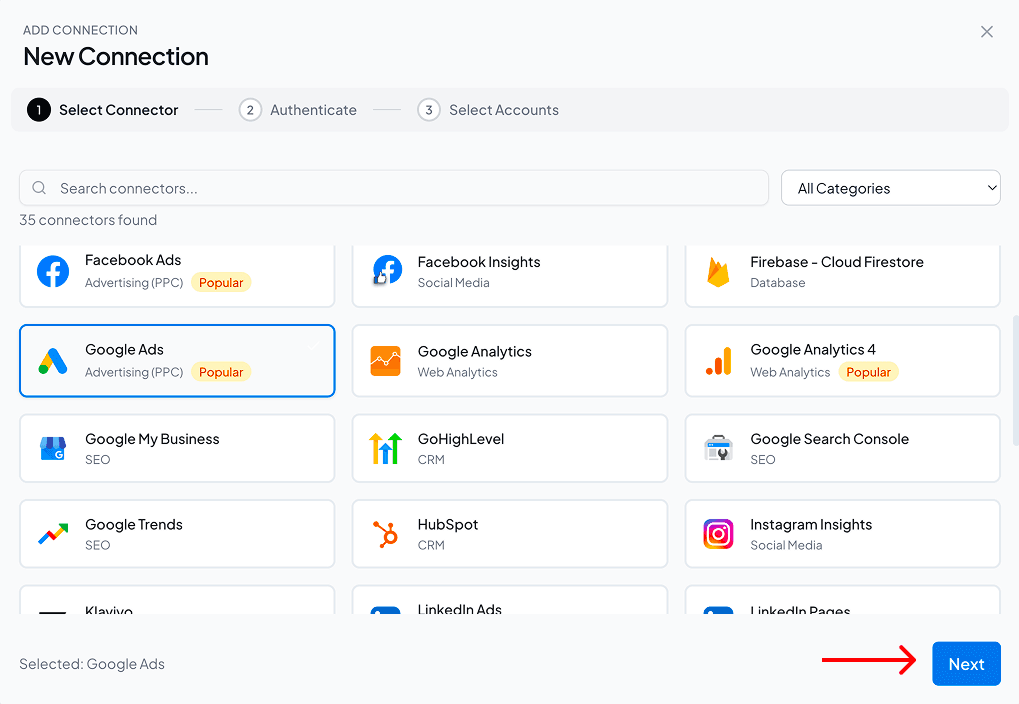Click the Popular badge on Google Analytics 4

pos(868,372)
